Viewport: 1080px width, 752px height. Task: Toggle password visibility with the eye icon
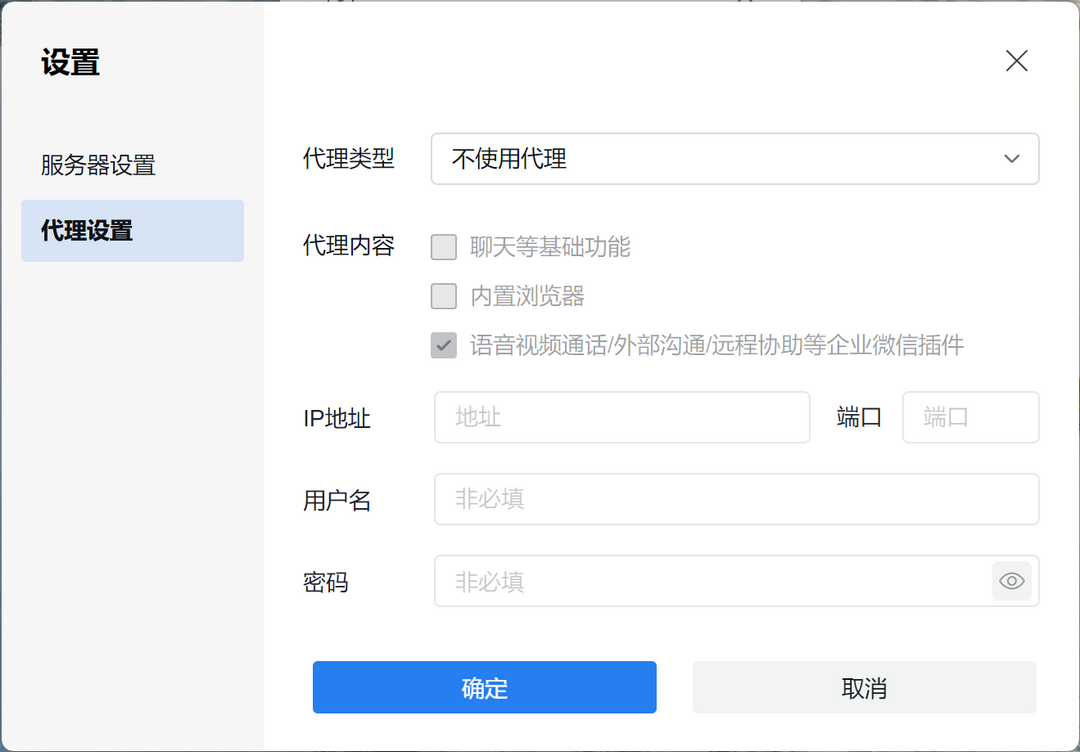pos(1011,581)
